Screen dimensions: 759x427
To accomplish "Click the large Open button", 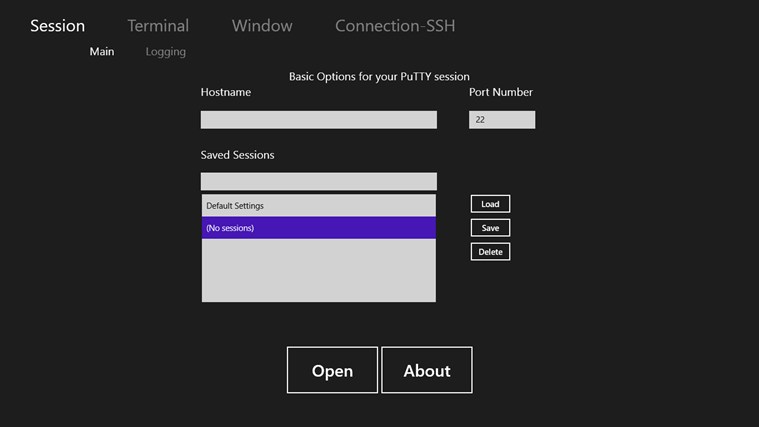I will click(x=332, y=370).
